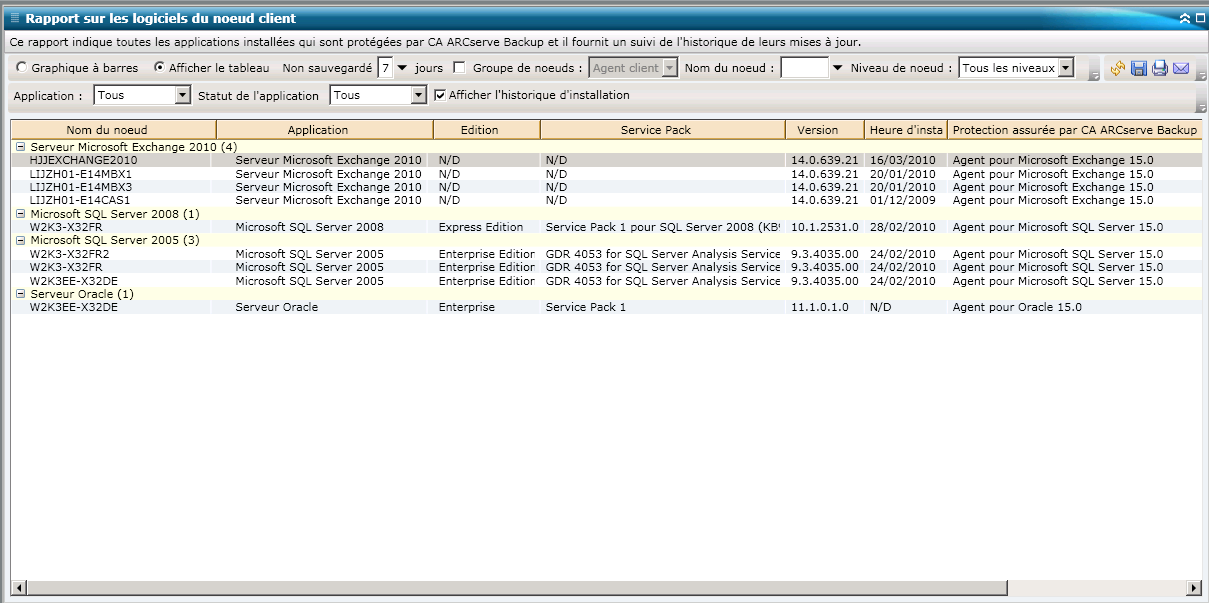The image size is (1209, 603).
Task: Save the report using the diskette icon
Action: coord(1138,68)
